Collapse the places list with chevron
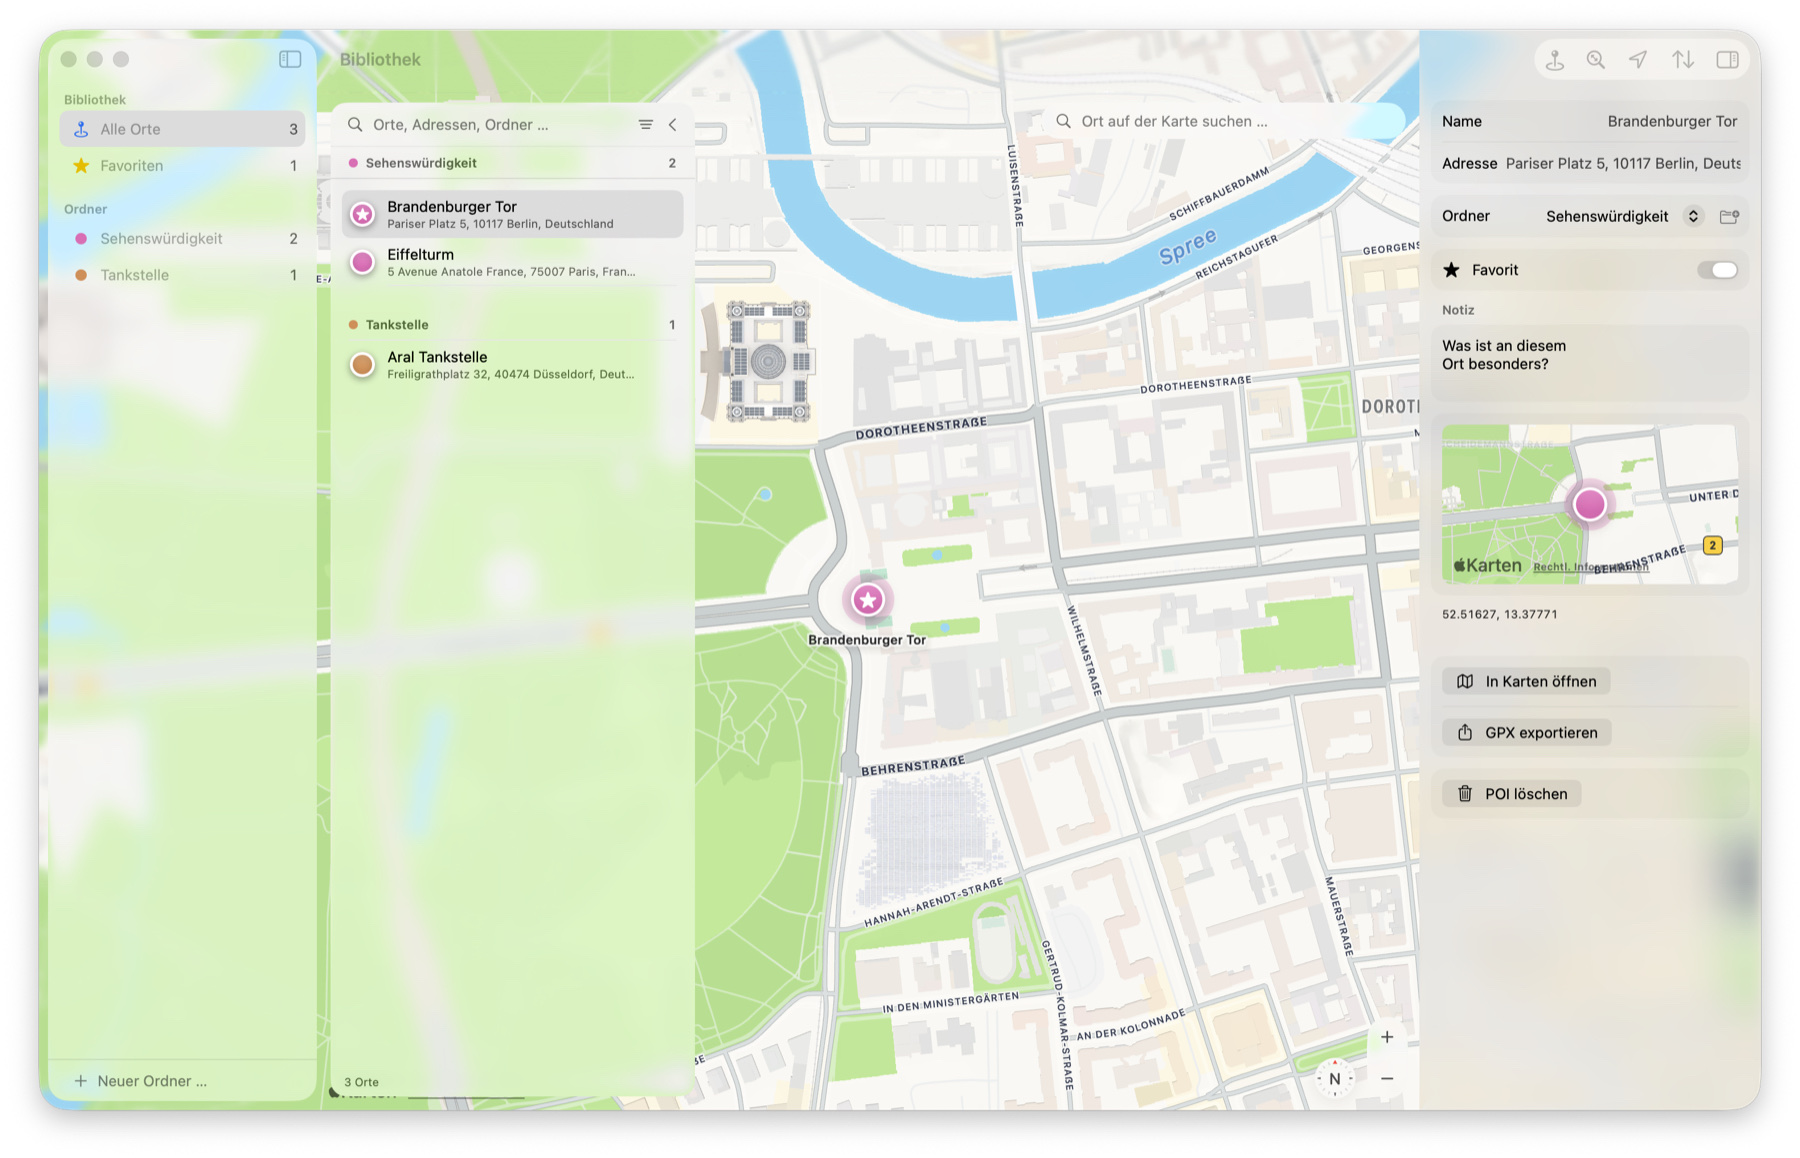The width and height of the screenshot is (1800, 1158). tap(673, 125)
